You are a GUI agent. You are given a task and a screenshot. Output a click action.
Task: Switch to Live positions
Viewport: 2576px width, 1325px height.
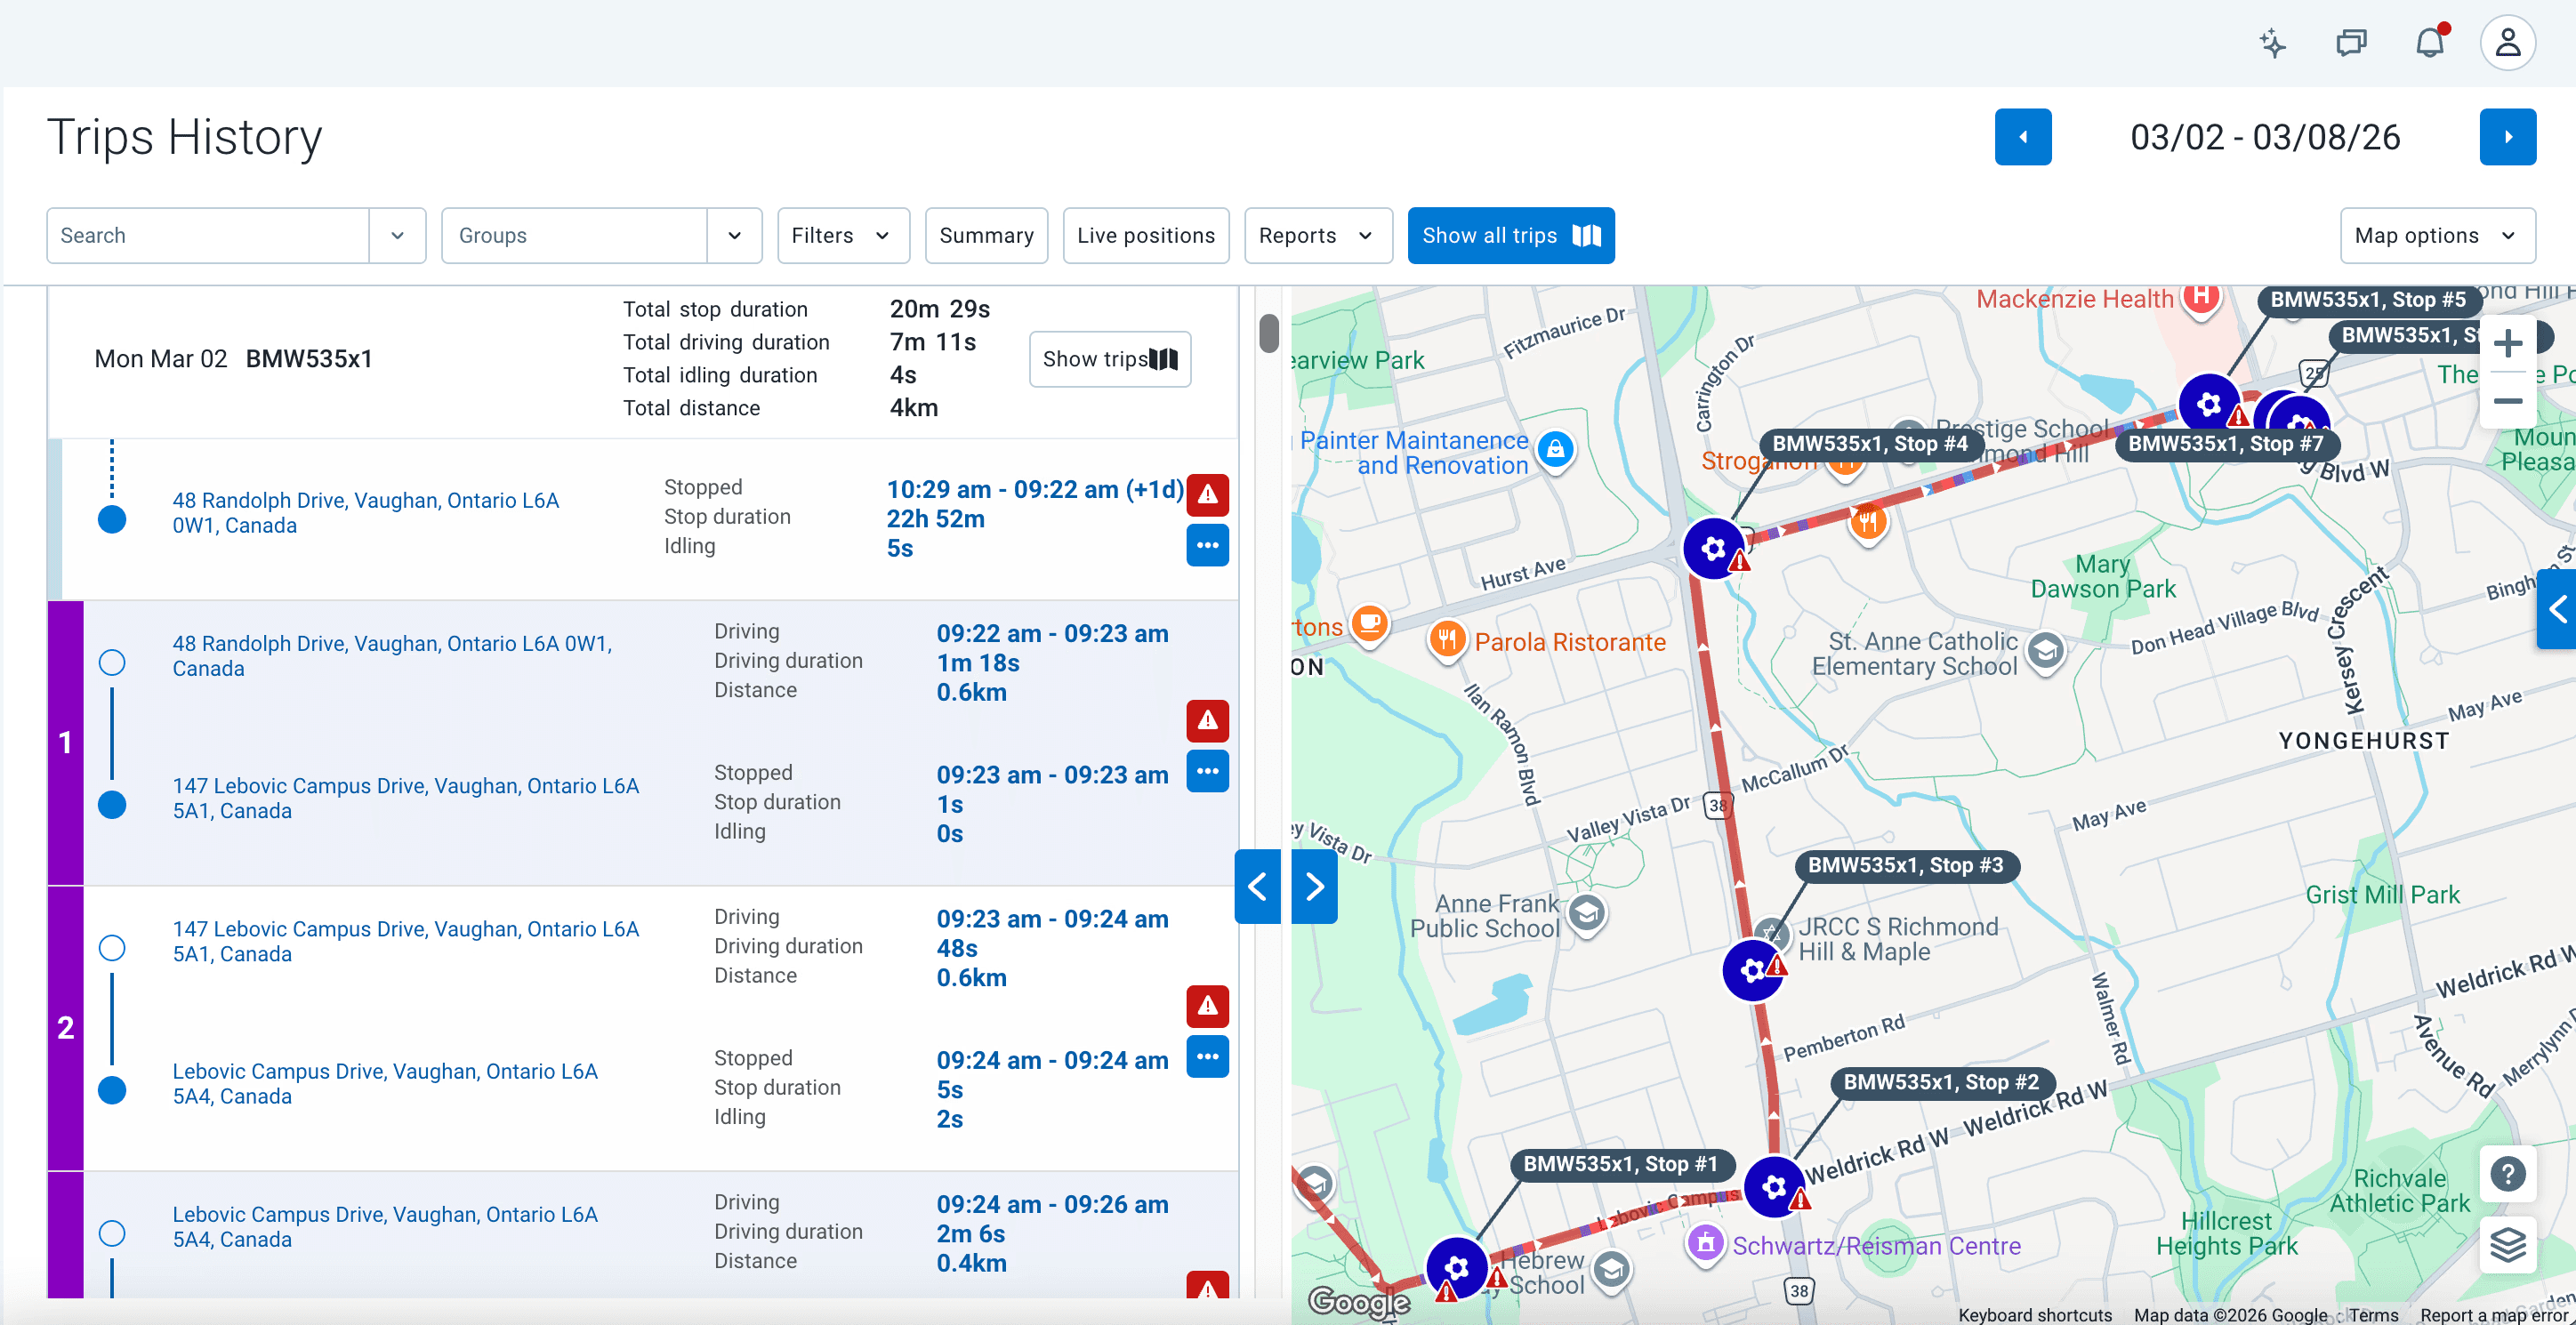pyautogui.click(x=1145, y=236)
